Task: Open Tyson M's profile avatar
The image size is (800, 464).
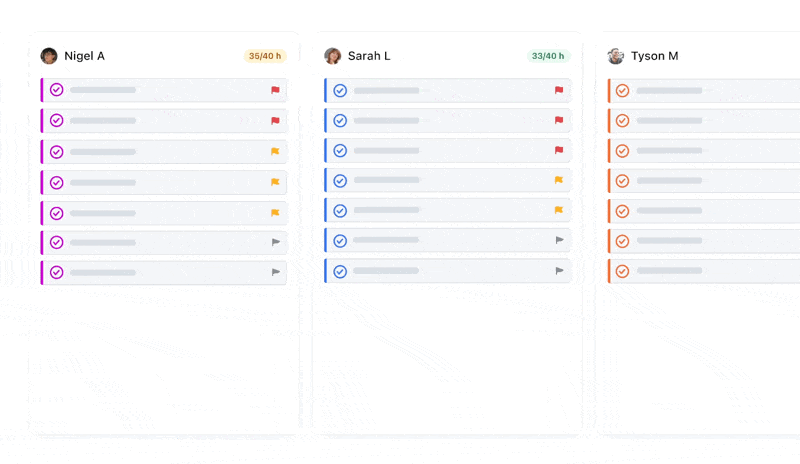Action: (616, 56)
